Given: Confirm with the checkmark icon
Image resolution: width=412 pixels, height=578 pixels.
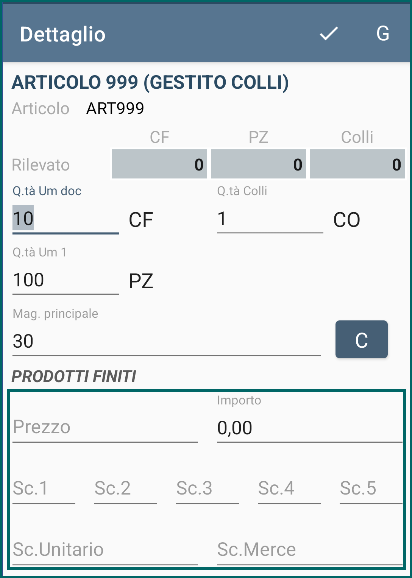Looking at the screenshot, I should coord(328,34).
